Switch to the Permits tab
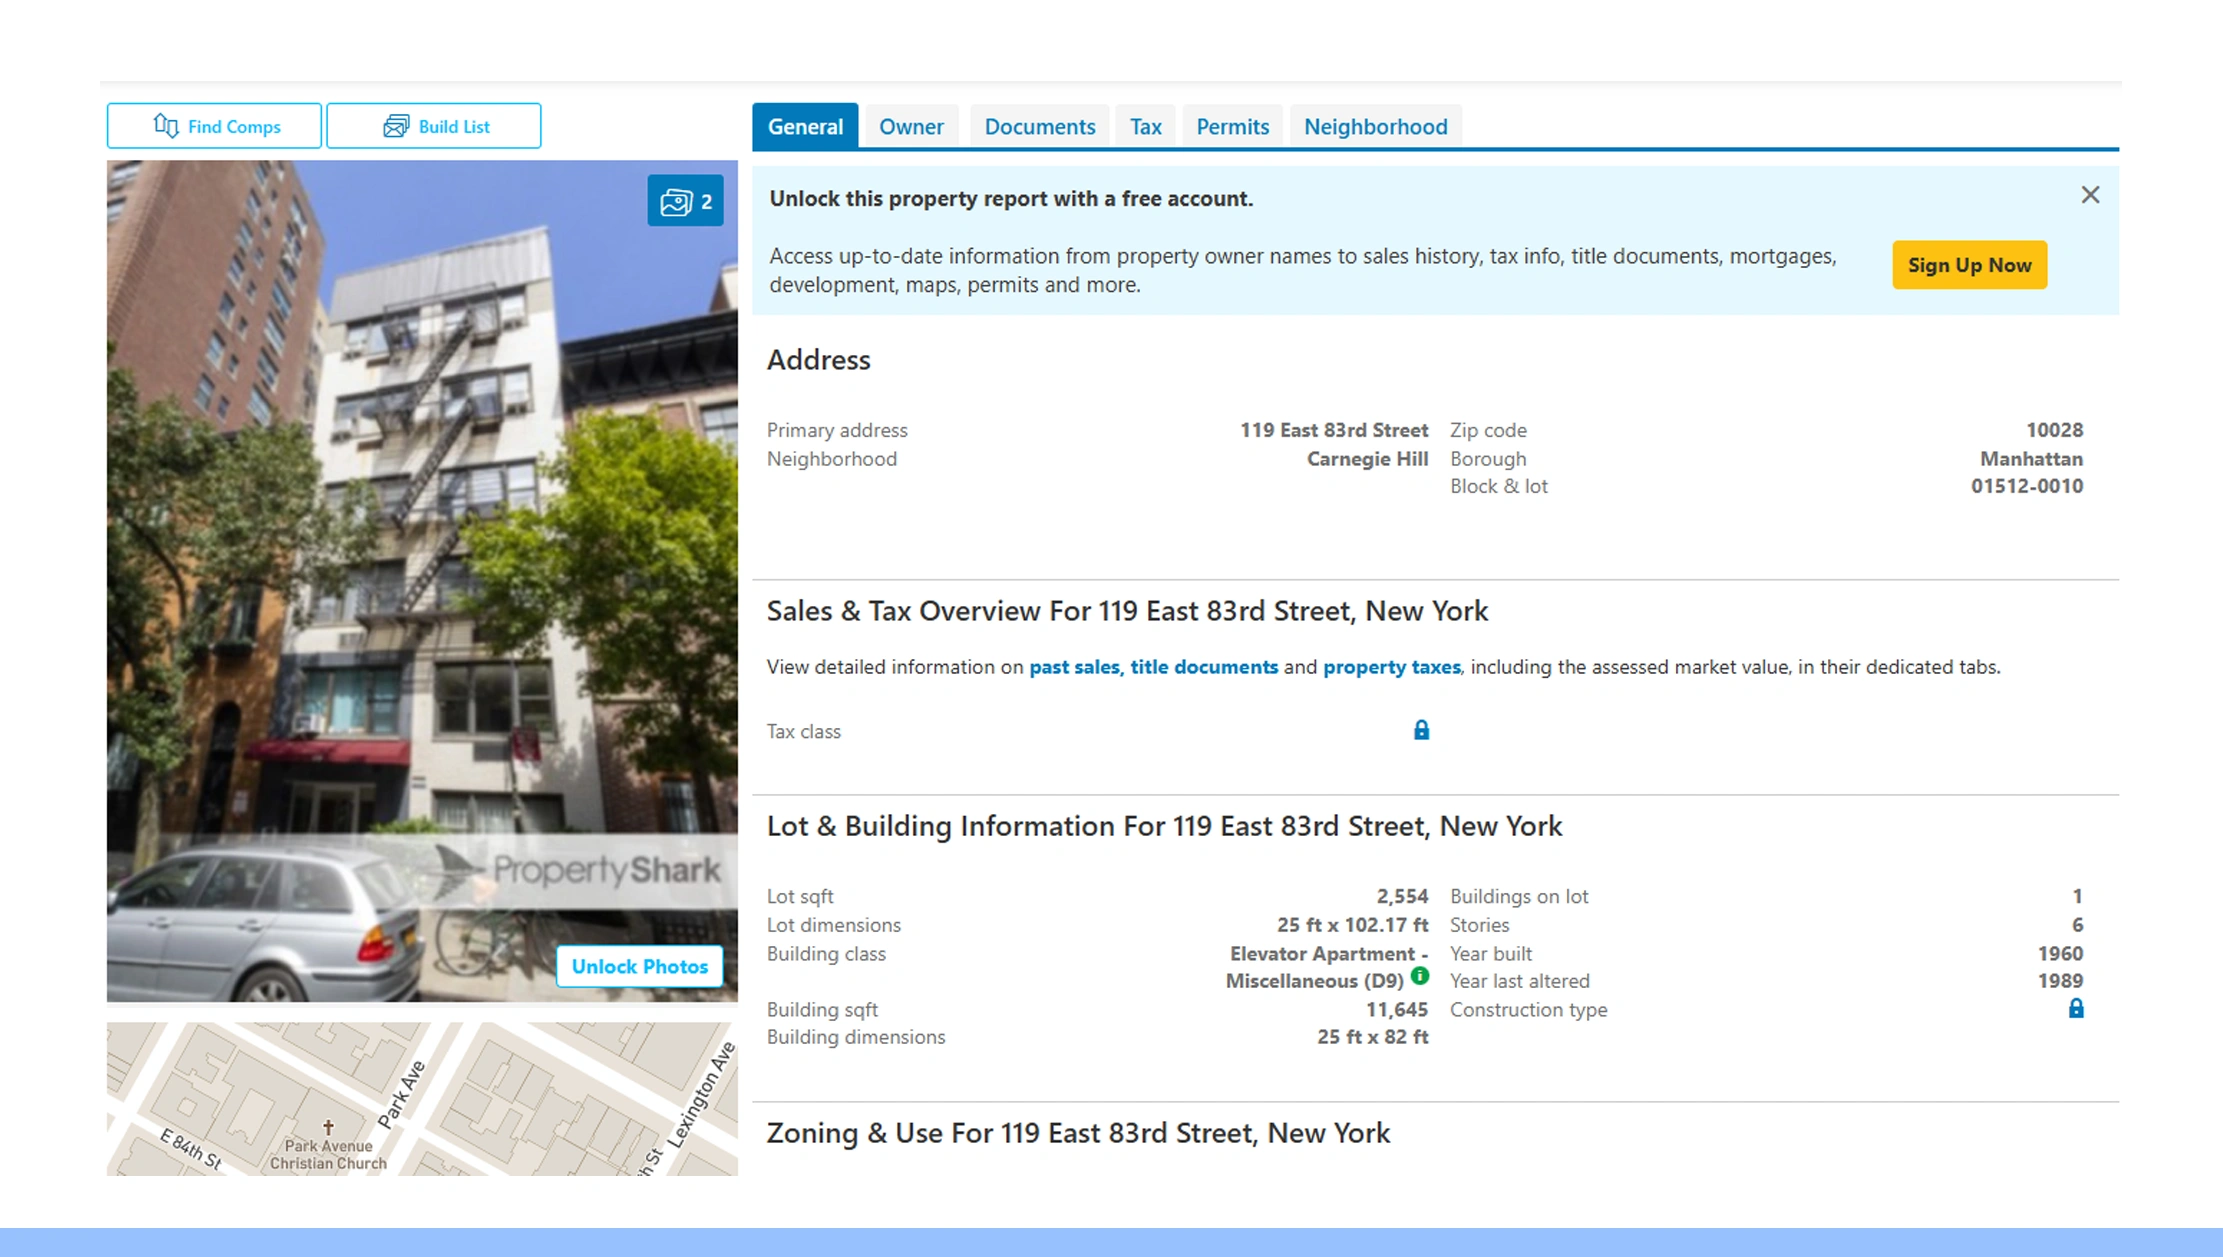 click(x=1232, y=126)
